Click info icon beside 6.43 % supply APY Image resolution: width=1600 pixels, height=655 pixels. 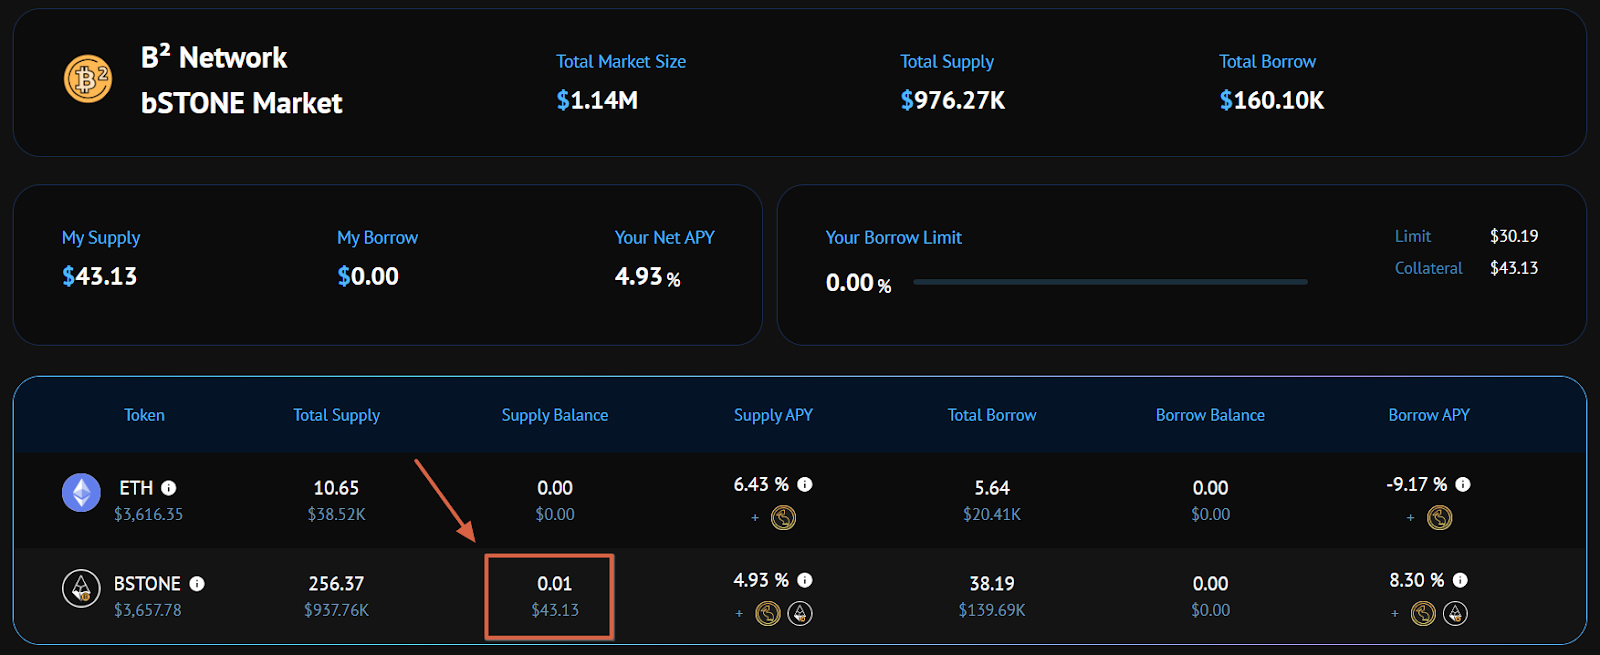tap(805, 484)
